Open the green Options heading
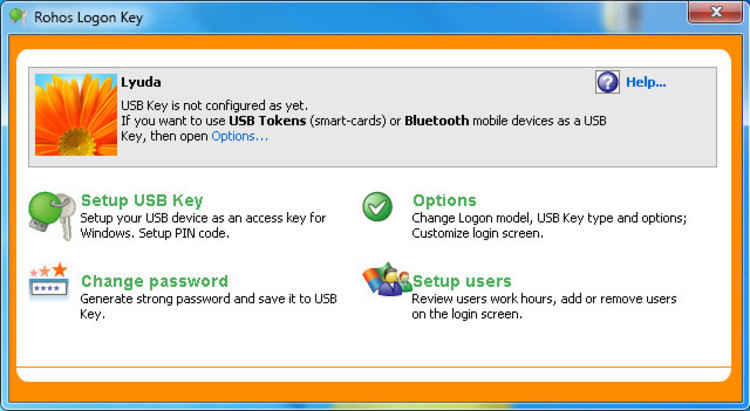Image resolution: width=750 pixels, height=411 pixels. [444, 200]
